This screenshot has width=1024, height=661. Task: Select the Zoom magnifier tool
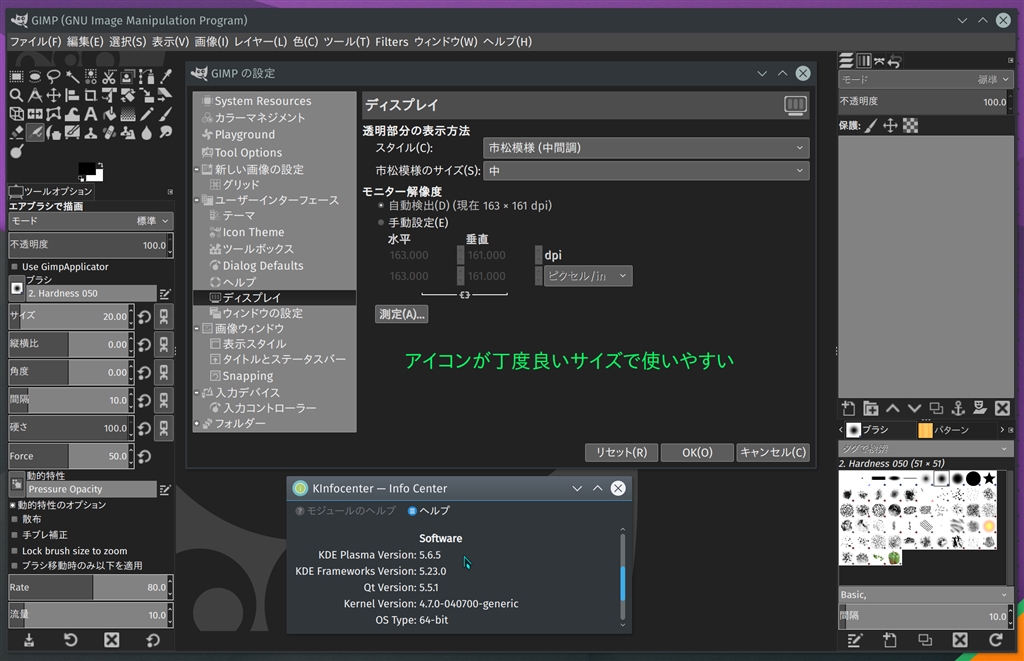[x=16, y=95]
